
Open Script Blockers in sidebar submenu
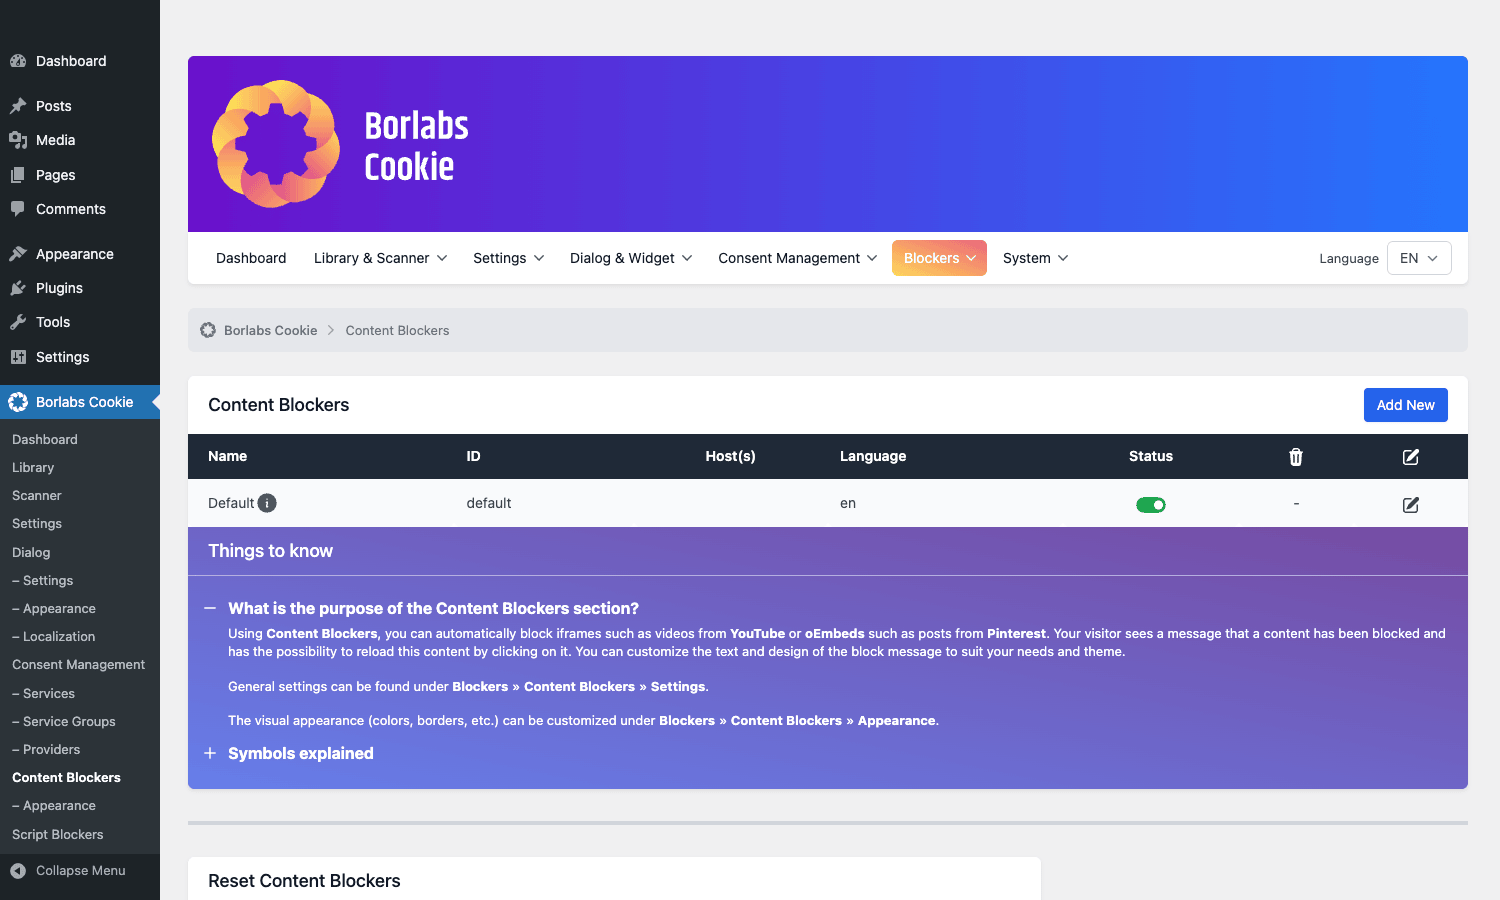pyautogui.click(x=58, y=834)
